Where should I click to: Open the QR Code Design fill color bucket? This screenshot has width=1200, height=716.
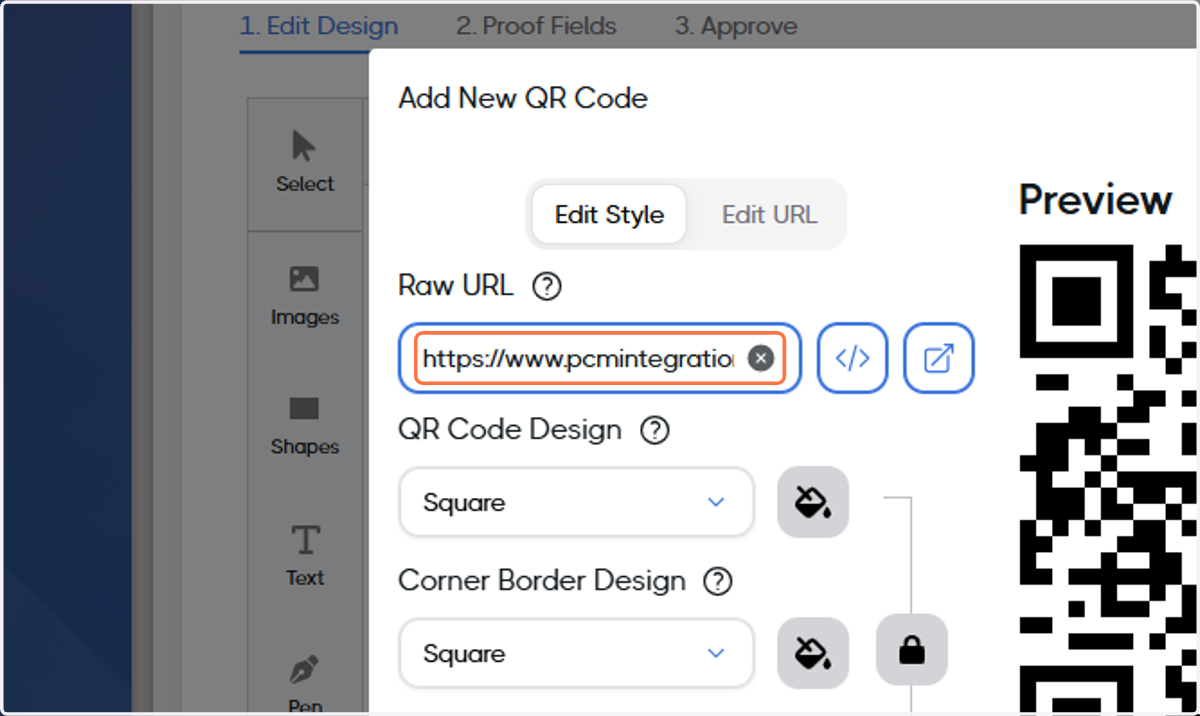click(813, 501)
